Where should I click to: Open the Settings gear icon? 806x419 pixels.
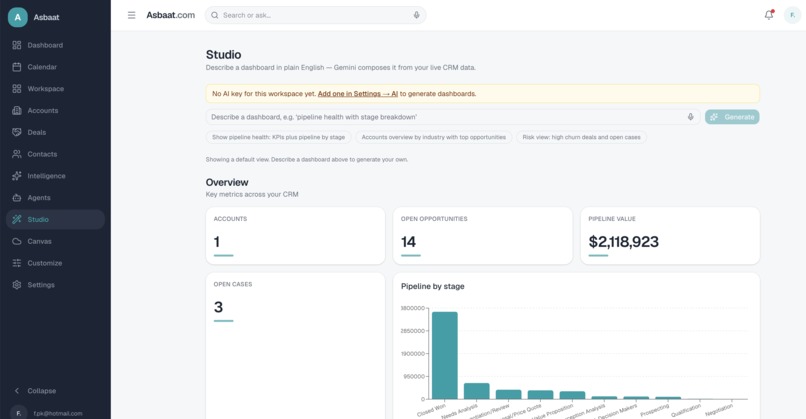17,285
